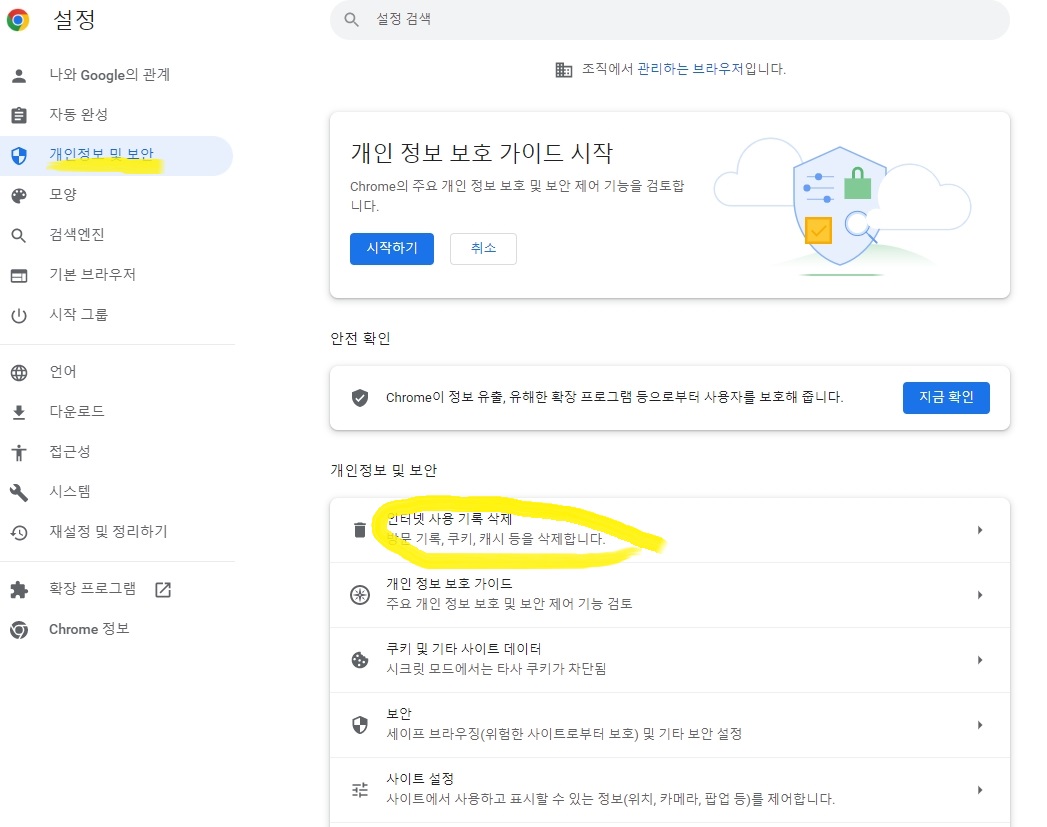The height and width of the screenshot is (827, 1047).
Task: Click the magnifier icon for 검색엔진
Action: tap(19, 236)
